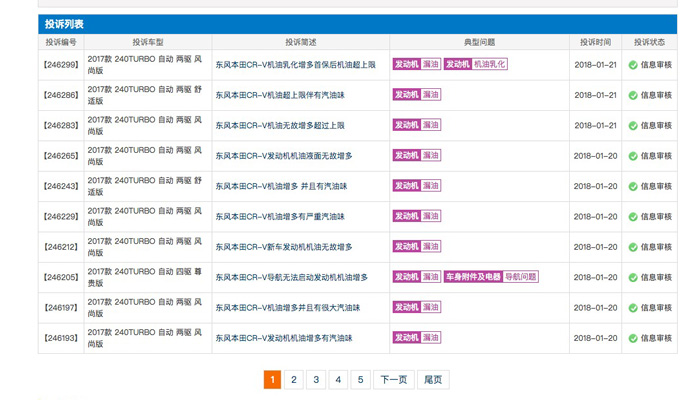Viewport: 700px width, 400px height.
Task: Click 车身附件及电器 category tag
Action: 473,277
